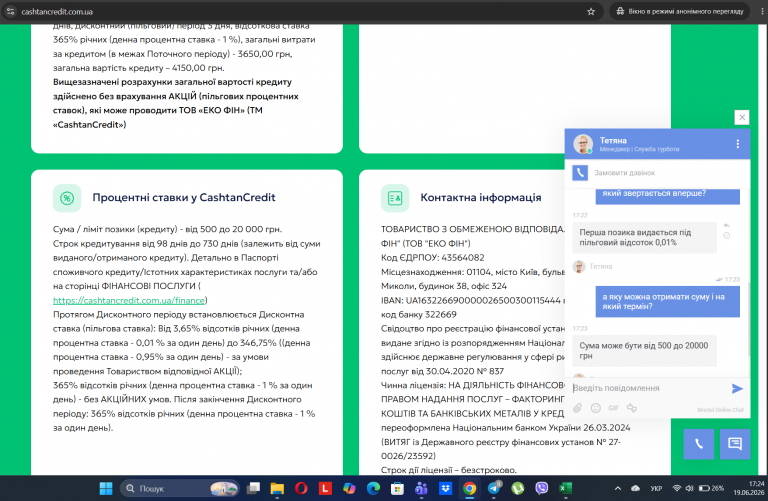Open Excel from the taskbar
Screen dimensions: 768x501
[x=566, y=488]
